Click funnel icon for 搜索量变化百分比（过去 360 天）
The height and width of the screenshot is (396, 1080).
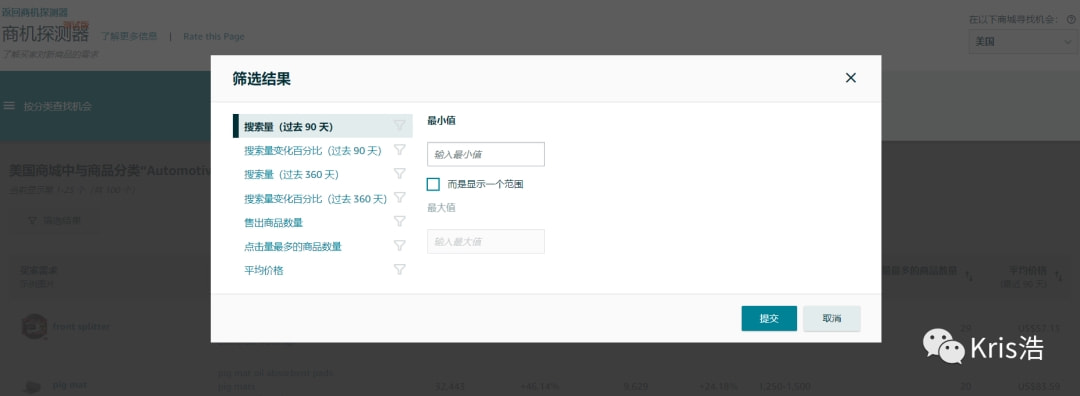pyautogui.click(x=399, y=198)
